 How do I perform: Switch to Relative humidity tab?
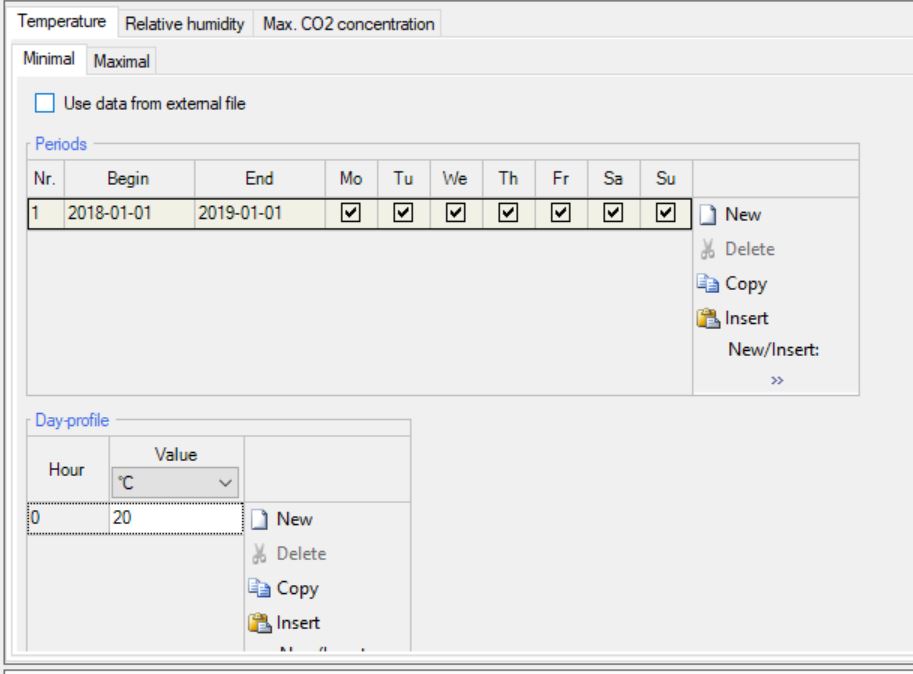(x=186, y=24)
